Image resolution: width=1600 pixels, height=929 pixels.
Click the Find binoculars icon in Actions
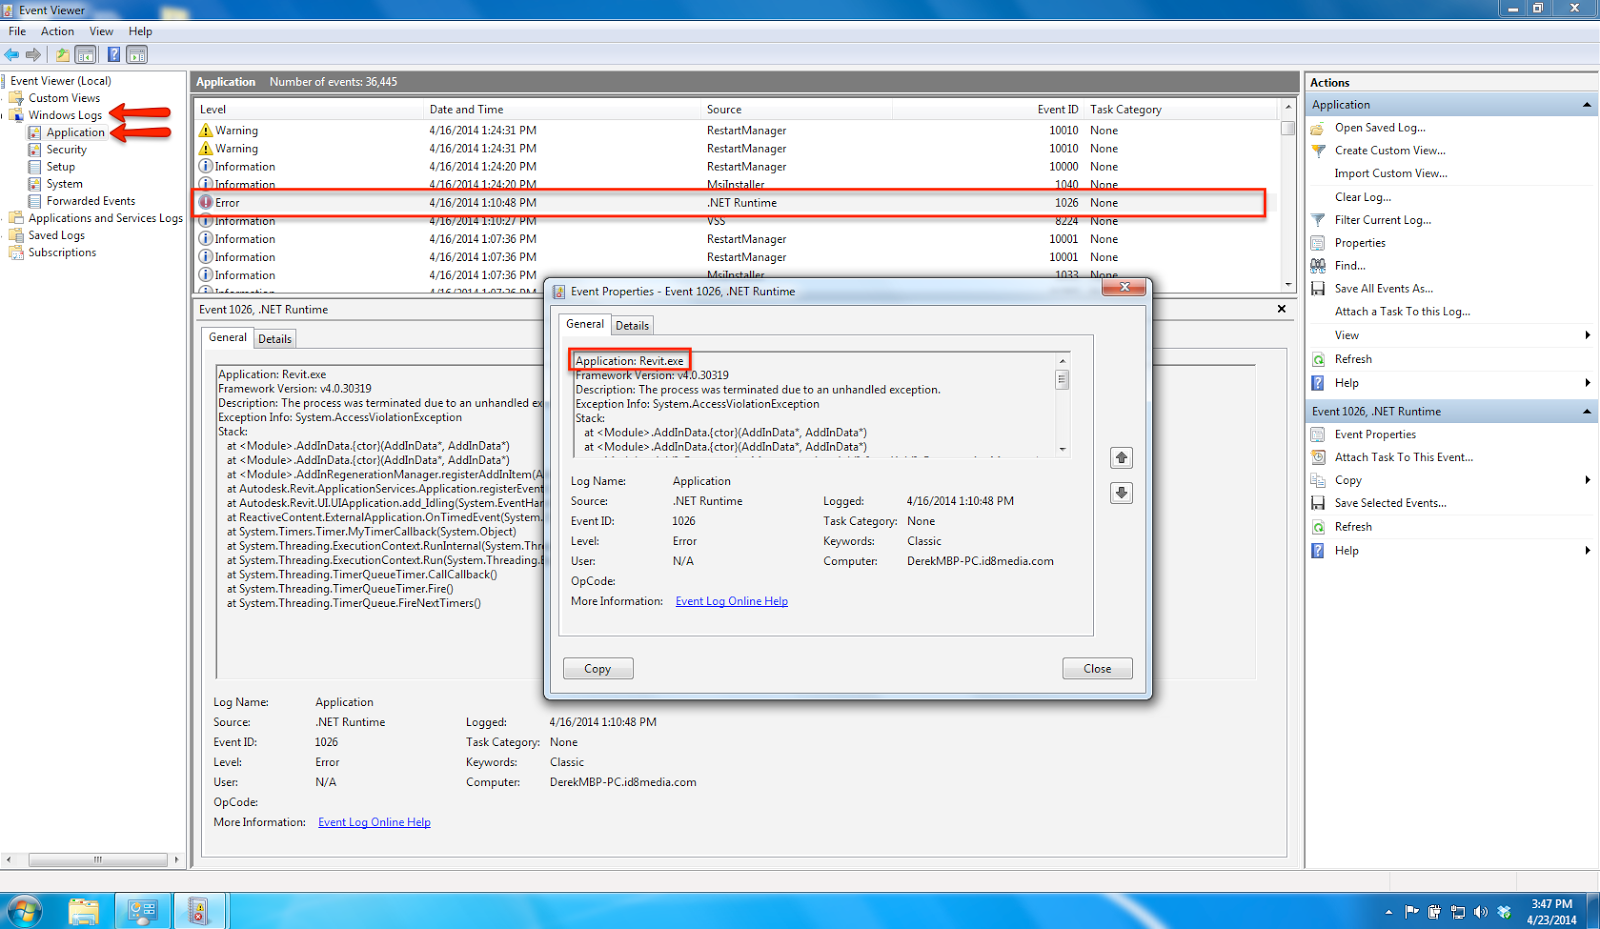tap(1318, 266)
